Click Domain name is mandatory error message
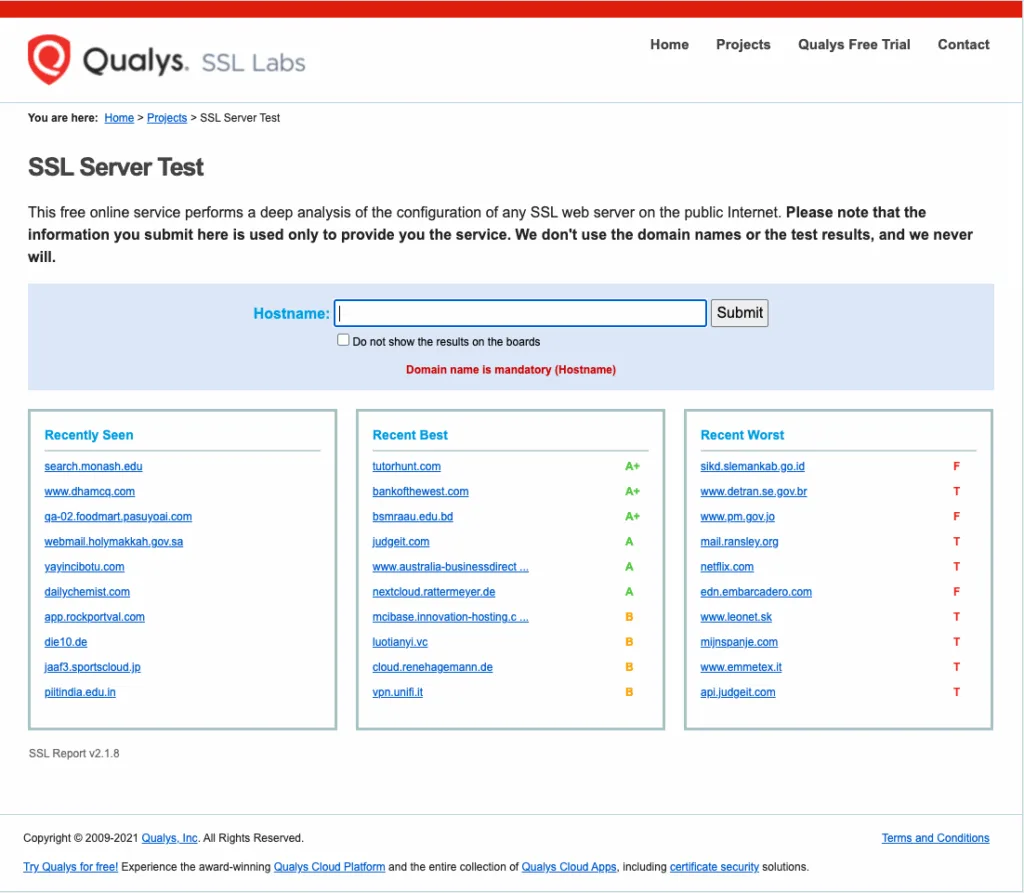1024x893 pixels. 511,370
